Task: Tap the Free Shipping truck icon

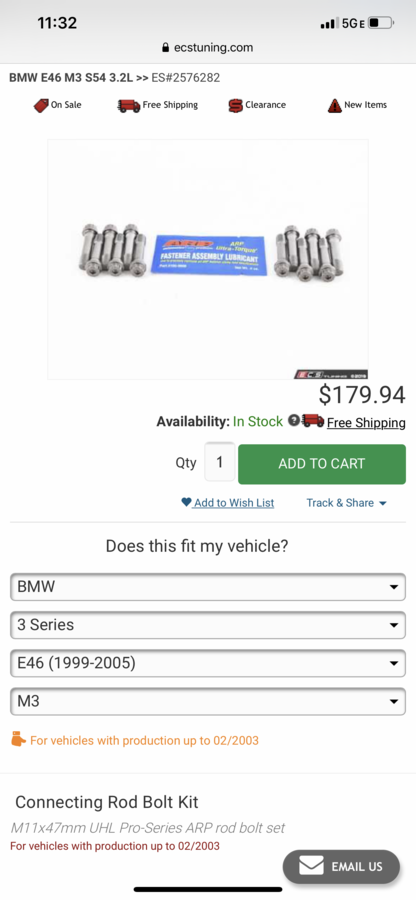Action: click(x=129, y=106)
